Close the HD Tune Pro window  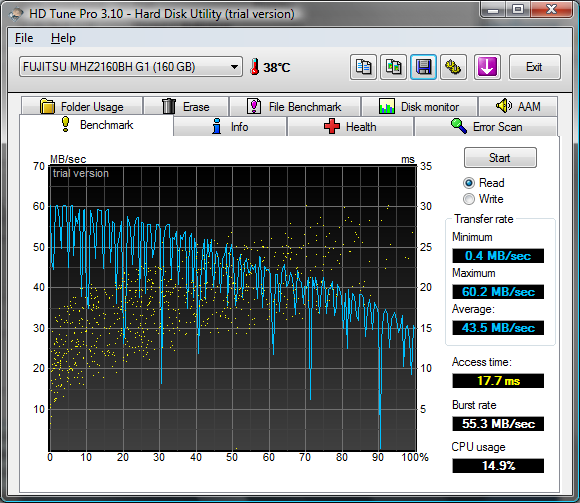coord(552,9)
